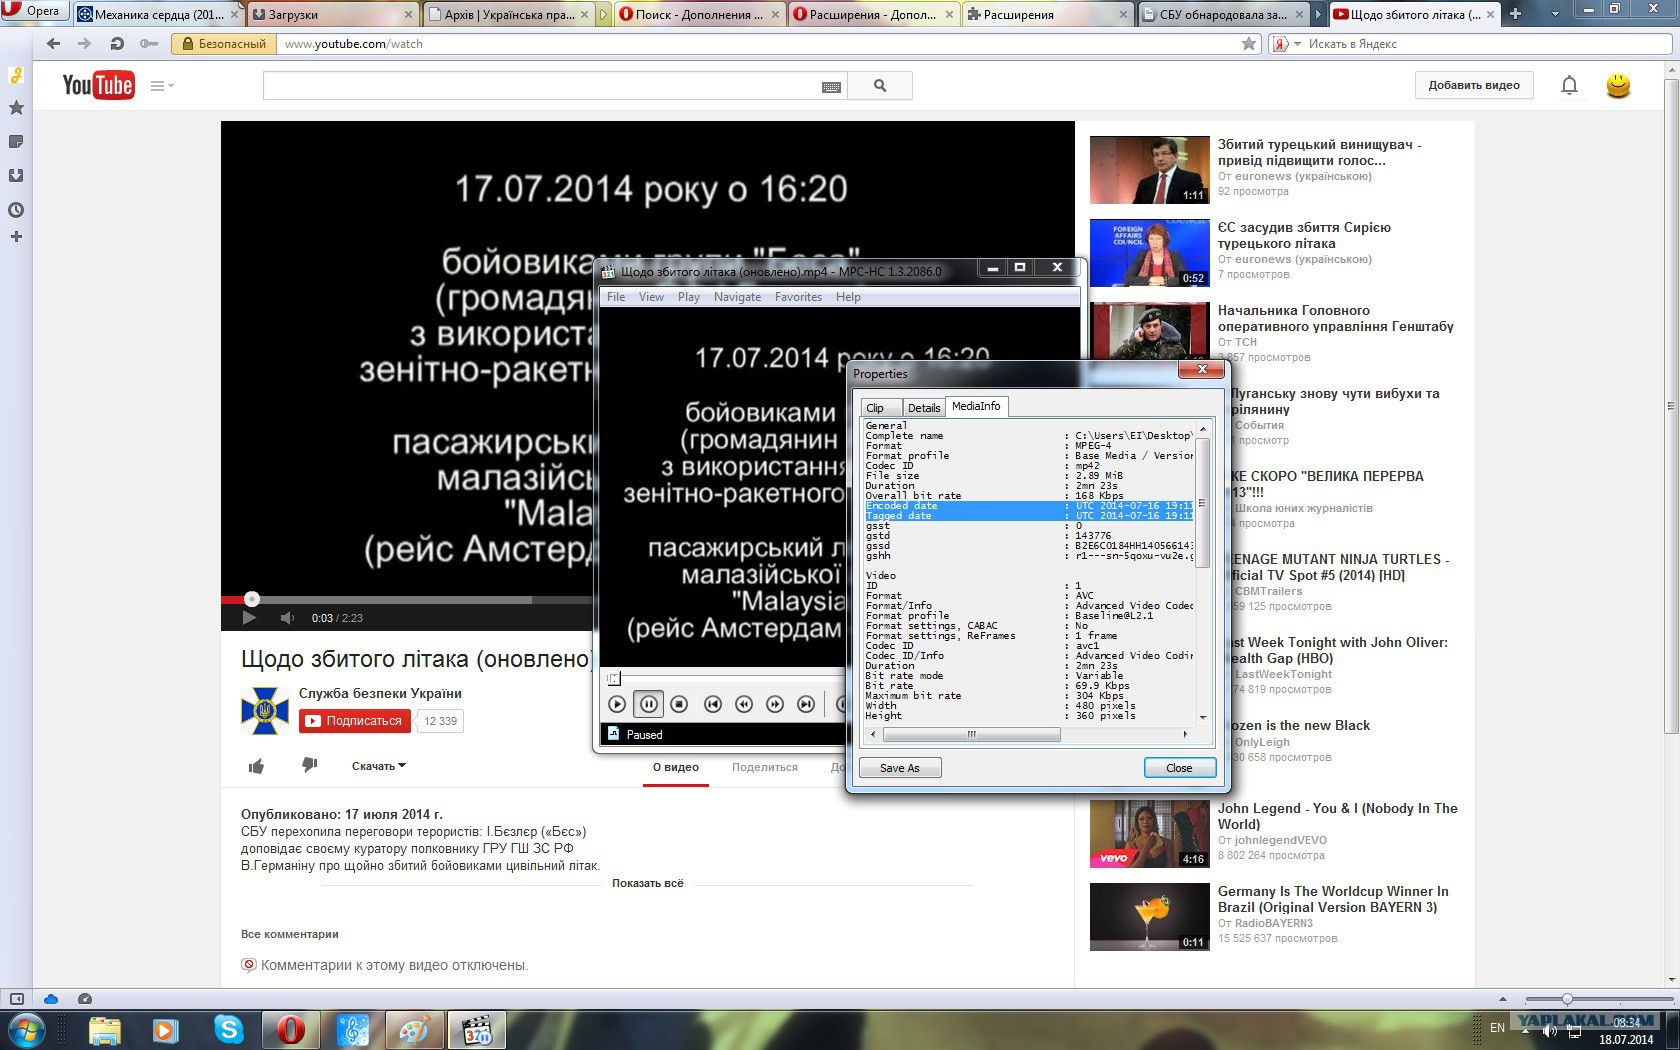Click Save As in Properties dialog
Viewport: 1680px width, 1050px height.
(900, 768)
